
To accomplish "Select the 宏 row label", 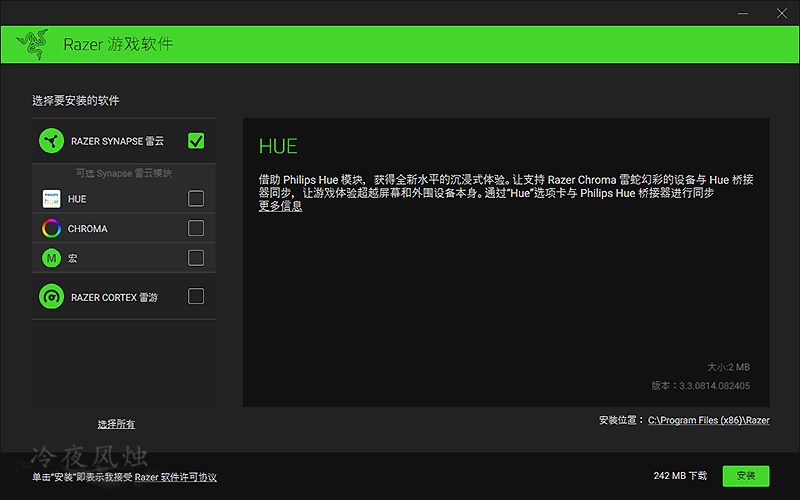I will pyautogui.click(x=72, y=259).
